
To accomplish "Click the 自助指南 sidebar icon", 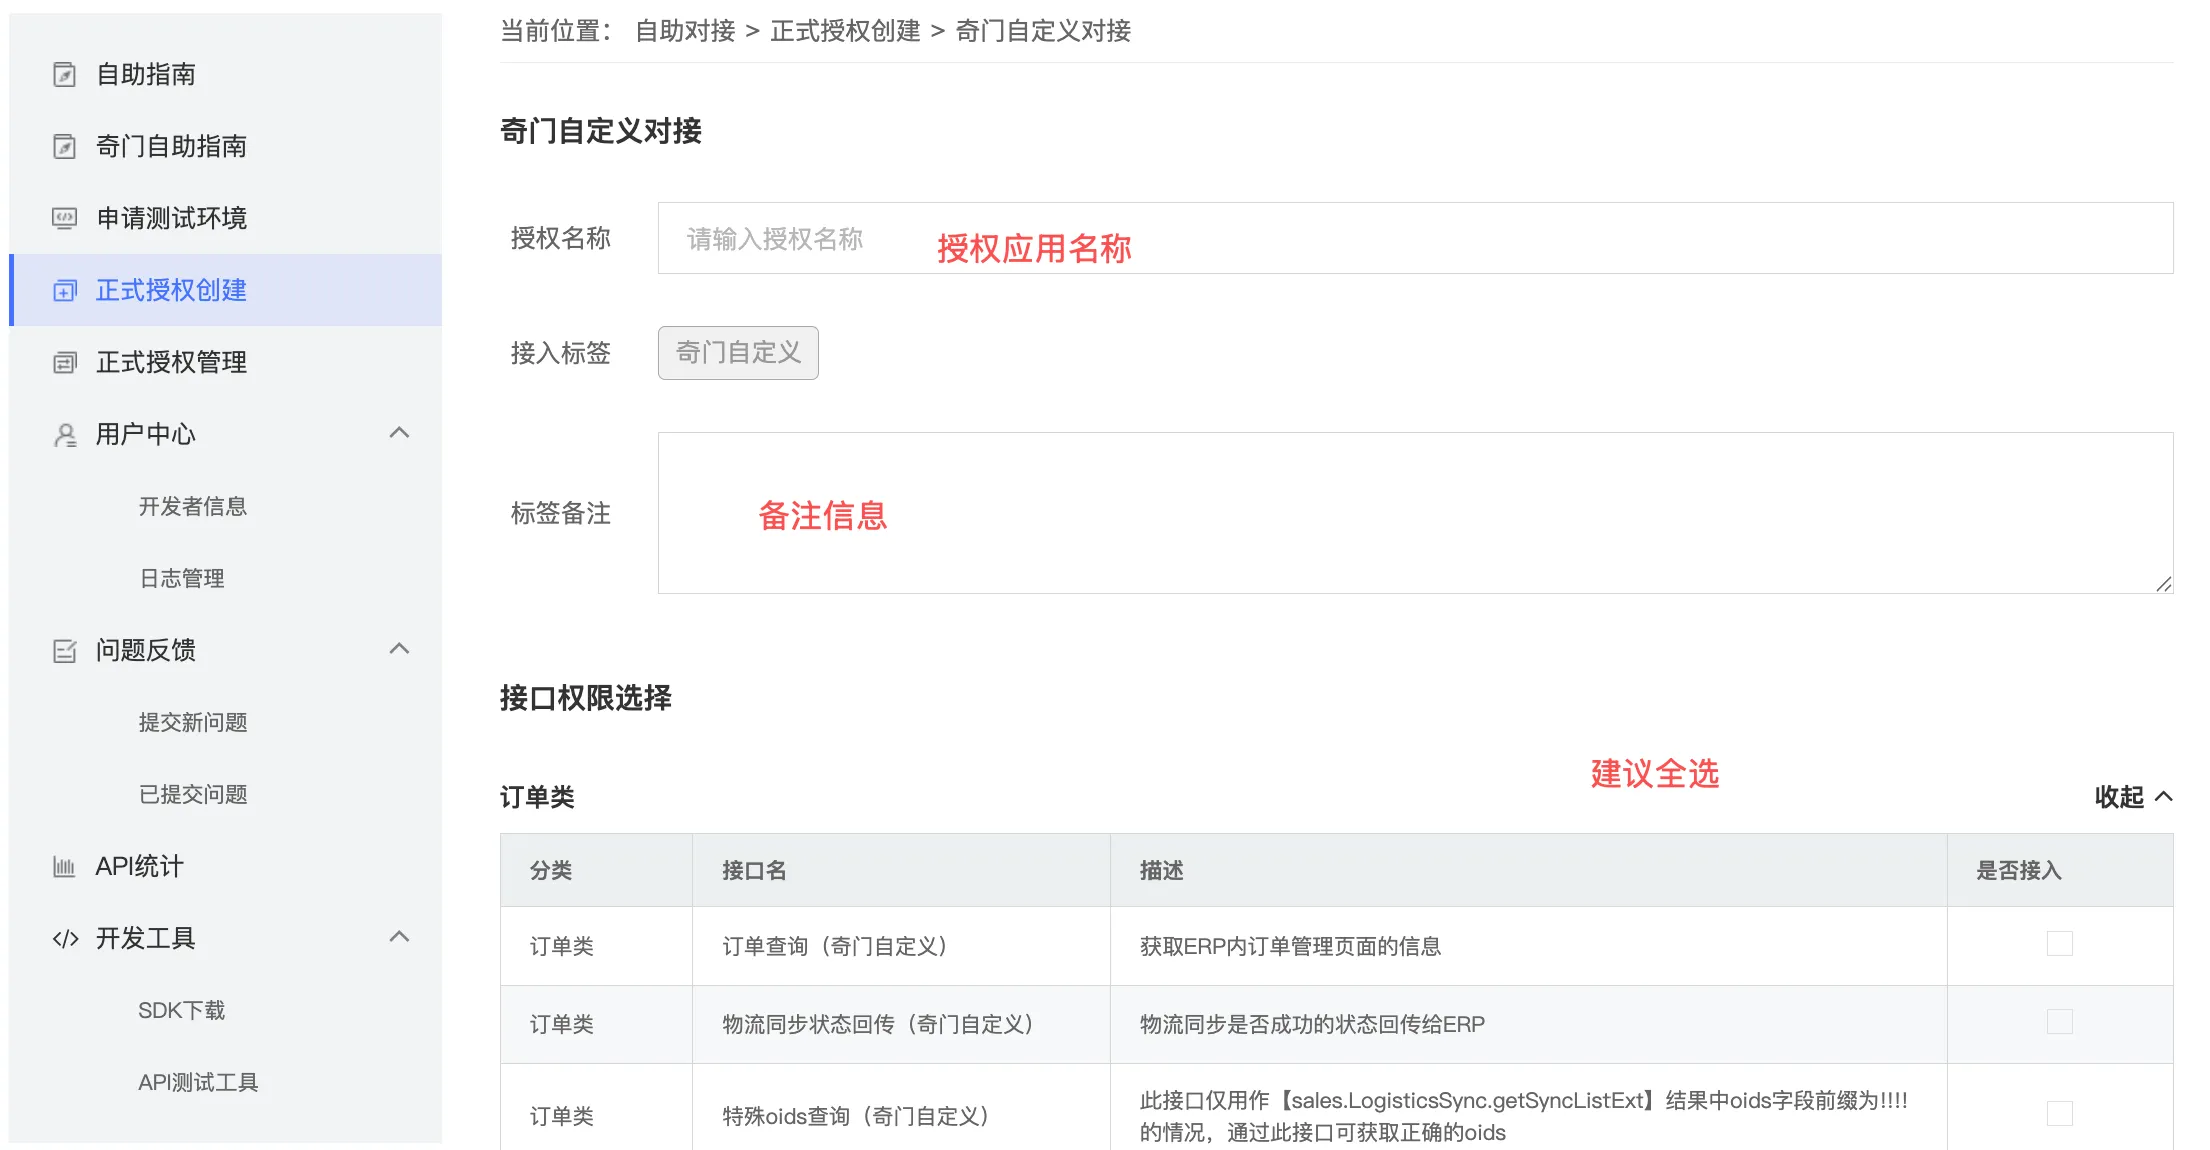I will click(64, 75).
